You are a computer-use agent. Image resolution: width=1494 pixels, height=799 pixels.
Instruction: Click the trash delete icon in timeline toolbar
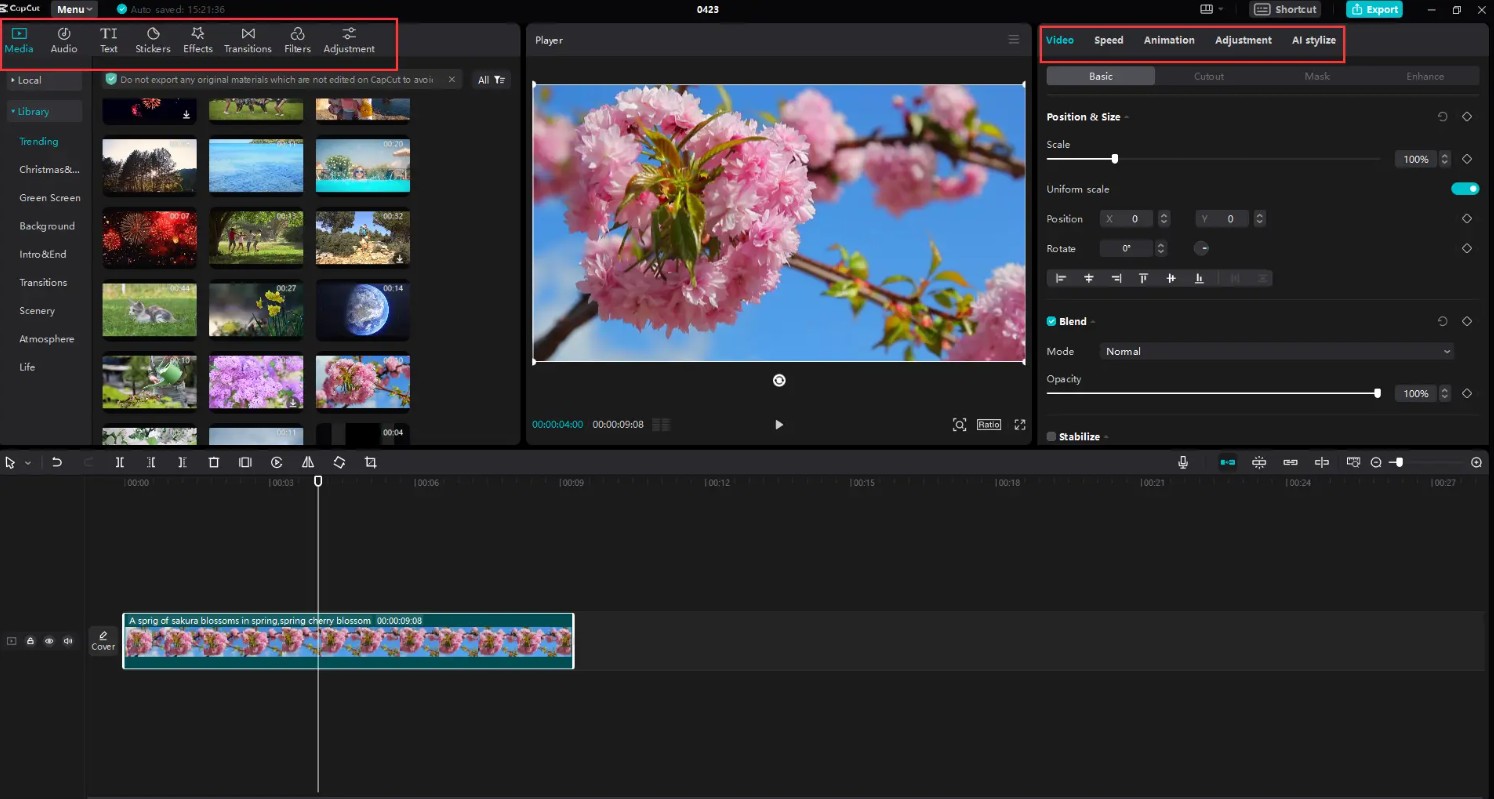click(x=213, y=463)
